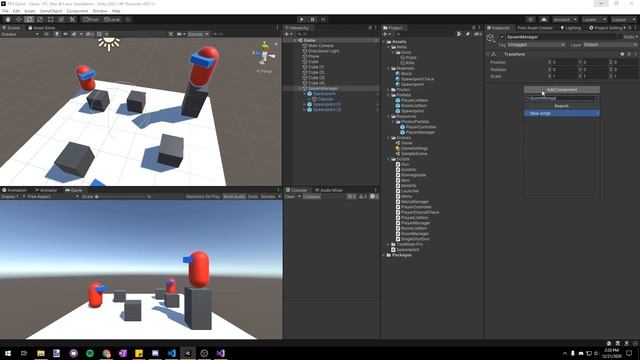Screen dimensions: 640x360
Task: Click the Add Component search field
Action: (x=562, y=98)
